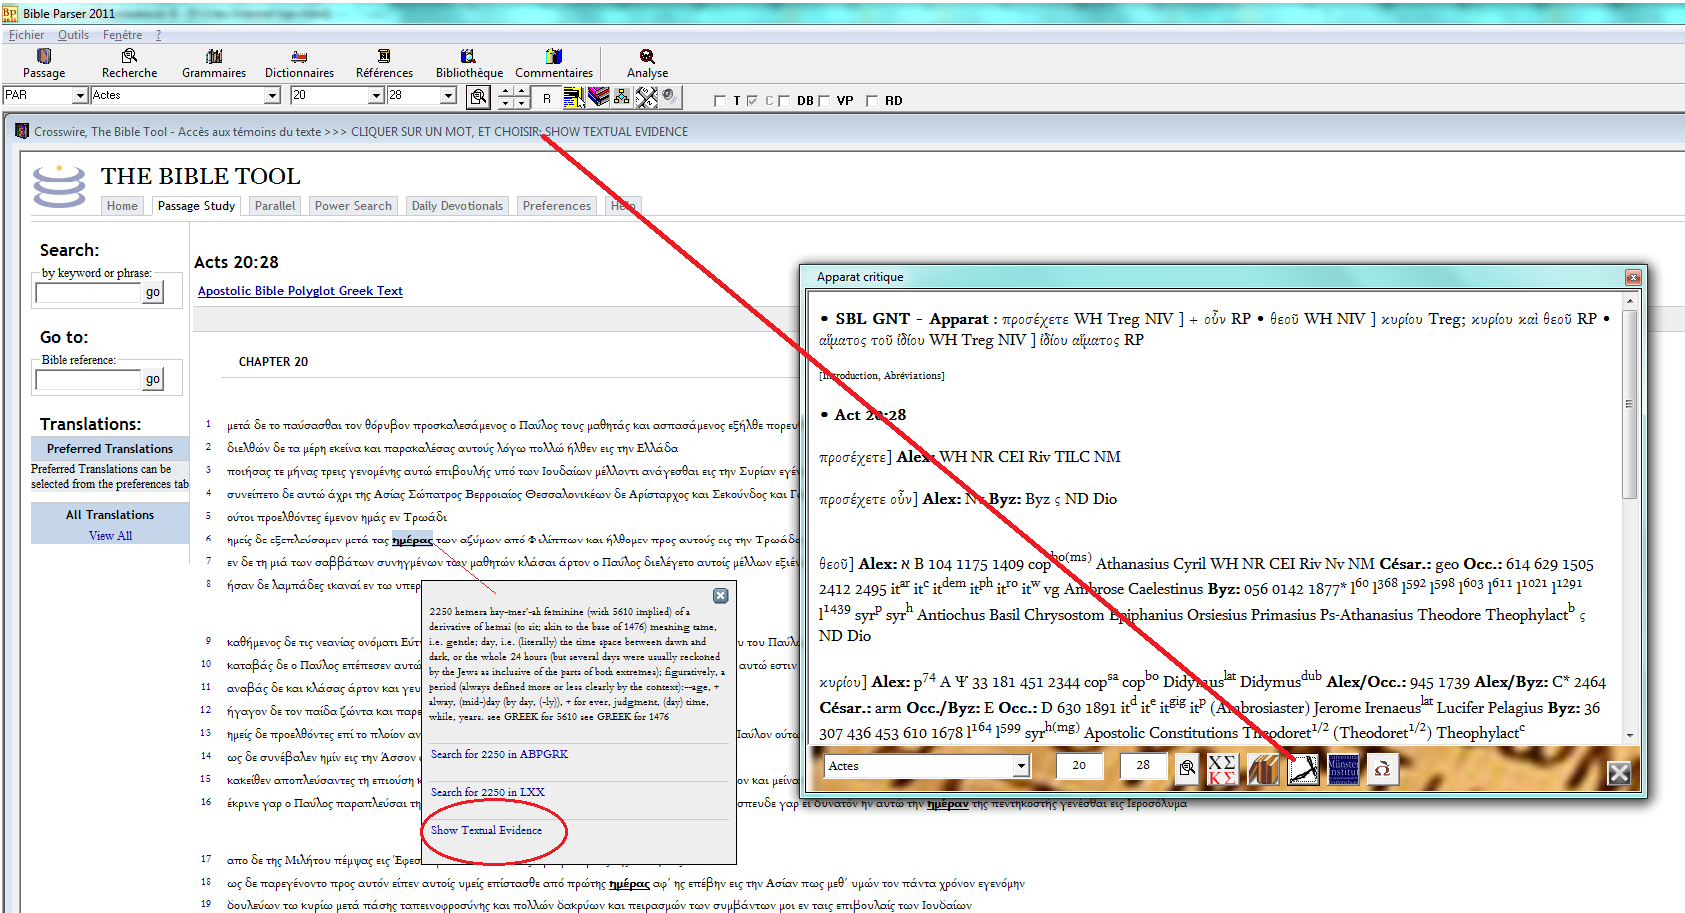Click the red omega icon in Apparat critique

1383,768
